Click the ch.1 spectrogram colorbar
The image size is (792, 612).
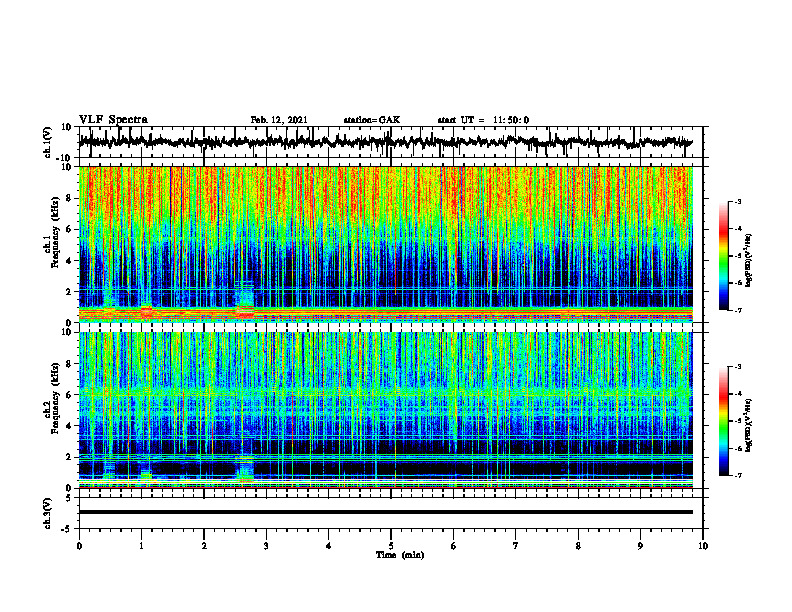(x=724, y=256)
